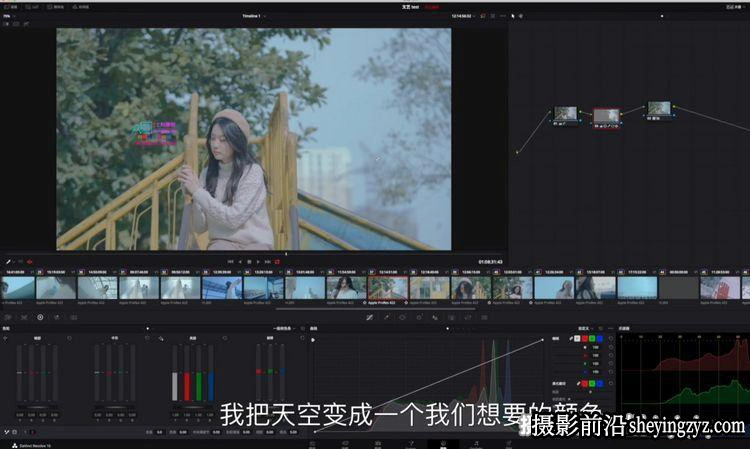Click the play forward button under the viewer

click(x=258, y=262)
